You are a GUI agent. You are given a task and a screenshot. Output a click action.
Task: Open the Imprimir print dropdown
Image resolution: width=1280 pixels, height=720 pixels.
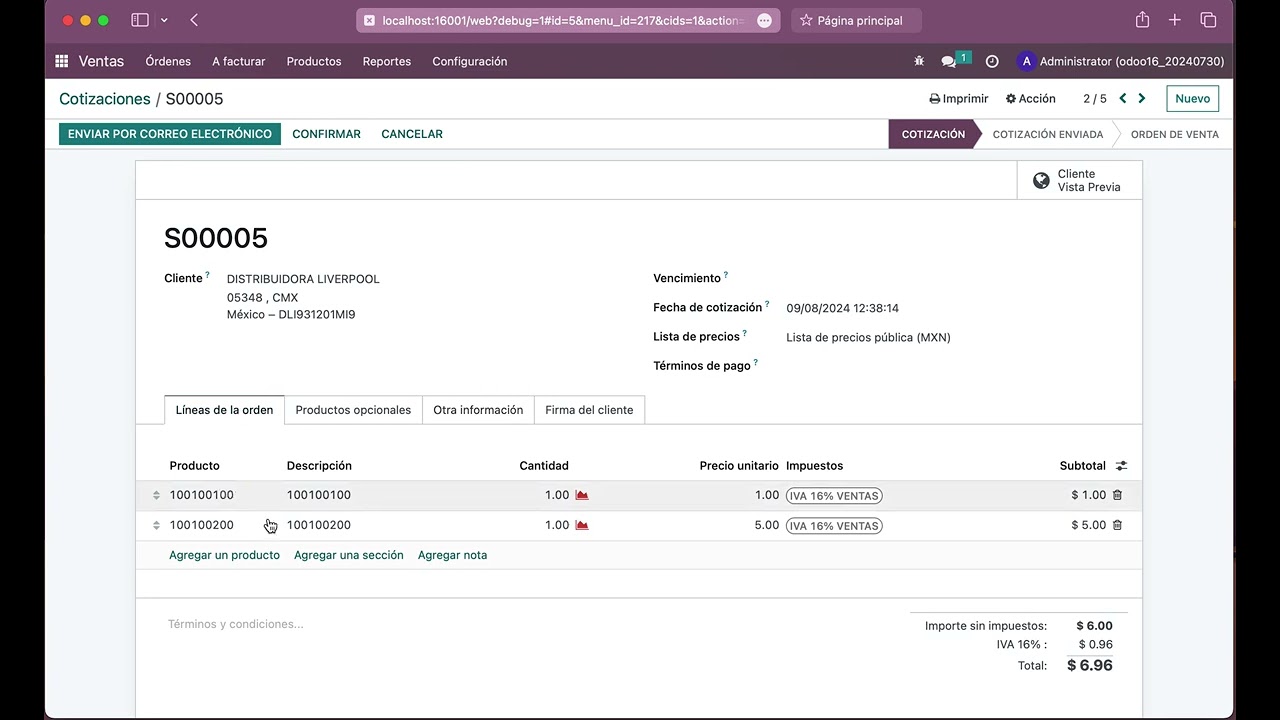point(959,98)
